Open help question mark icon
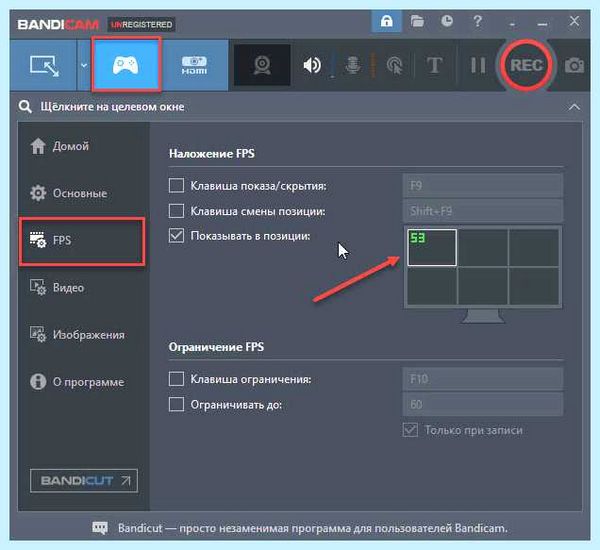This screenshot has height=550, width=600. [x=477, y=21]
